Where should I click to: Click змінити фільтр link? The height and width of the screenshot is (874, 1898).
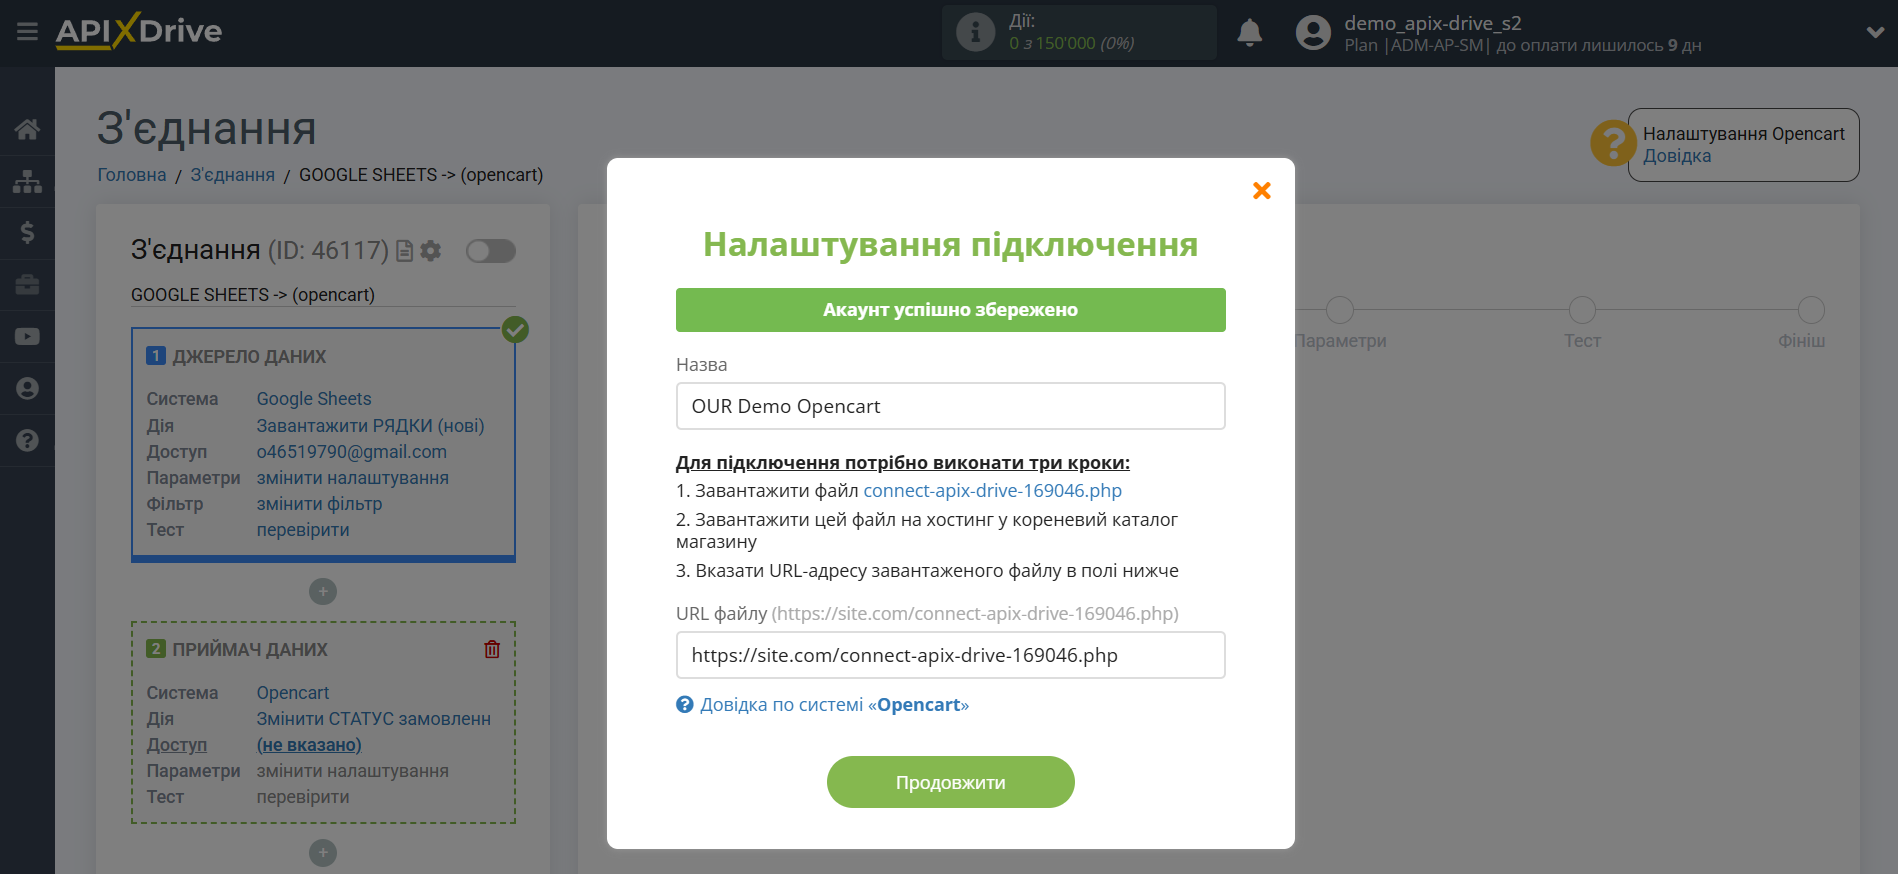(x=320, y=504)
